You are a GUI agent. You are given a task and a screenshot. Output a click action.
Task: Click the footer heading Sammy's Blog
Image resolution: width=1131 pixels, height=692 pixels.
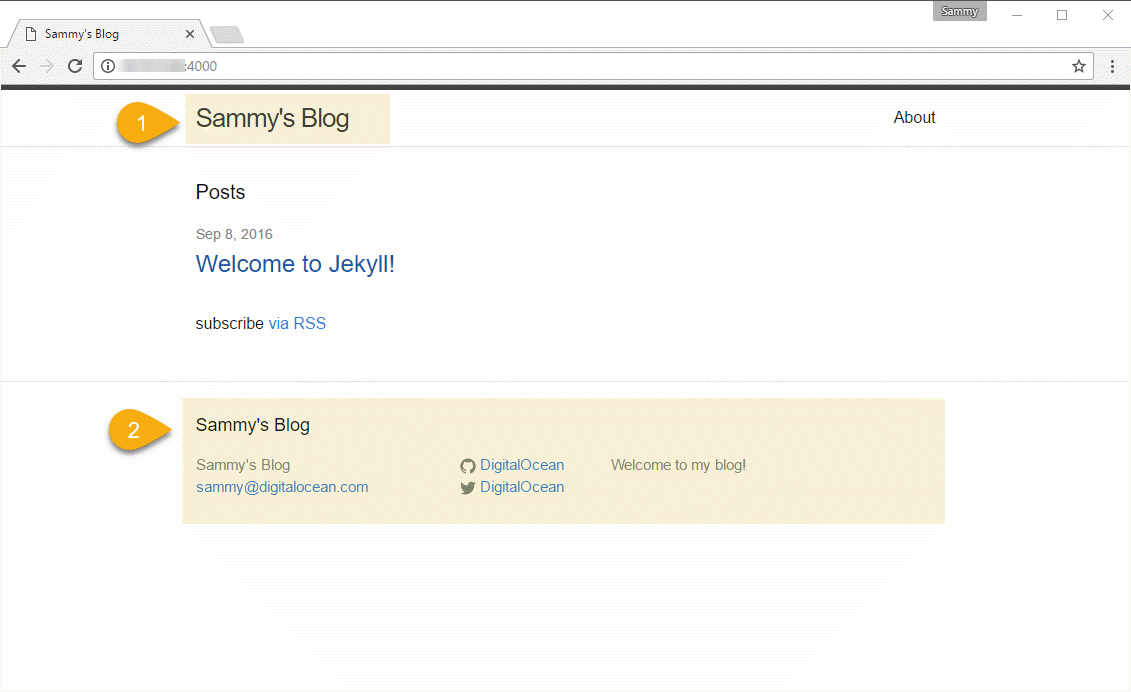253,425
